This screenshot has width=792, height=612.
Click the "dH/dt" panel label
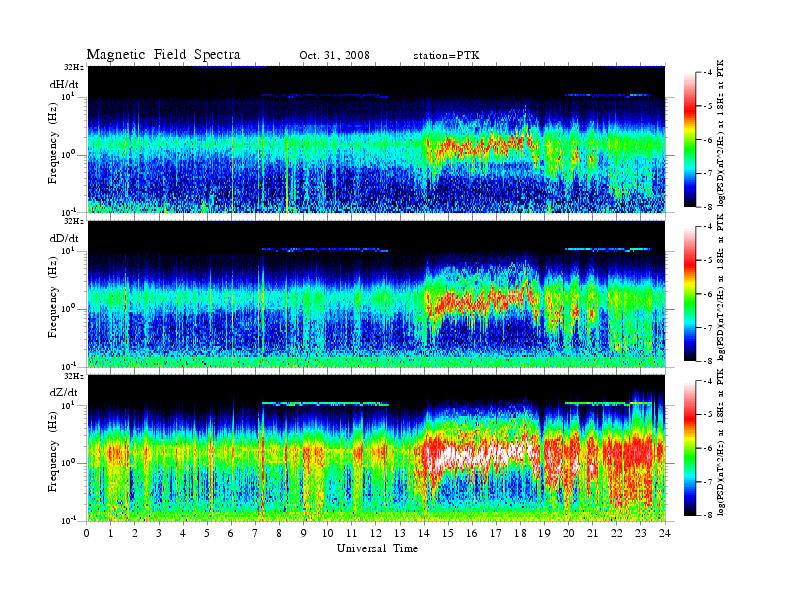(64, 84)
